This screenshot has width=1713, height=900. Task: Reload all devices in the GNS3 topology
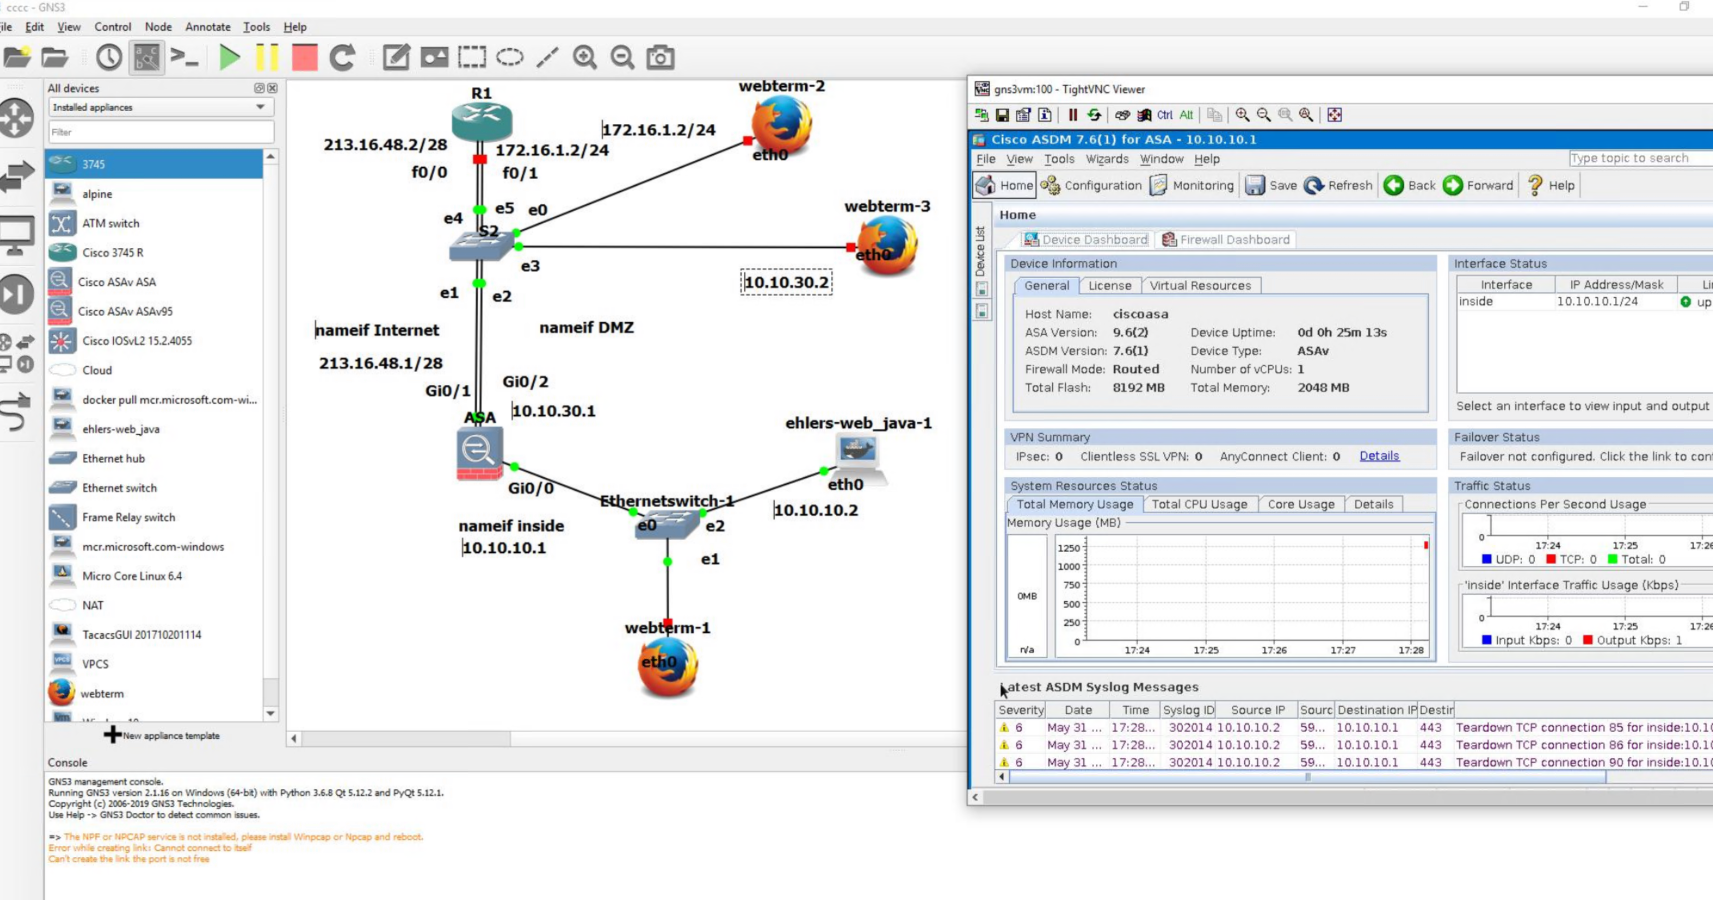pyautogui.click(x=342, y=57)
